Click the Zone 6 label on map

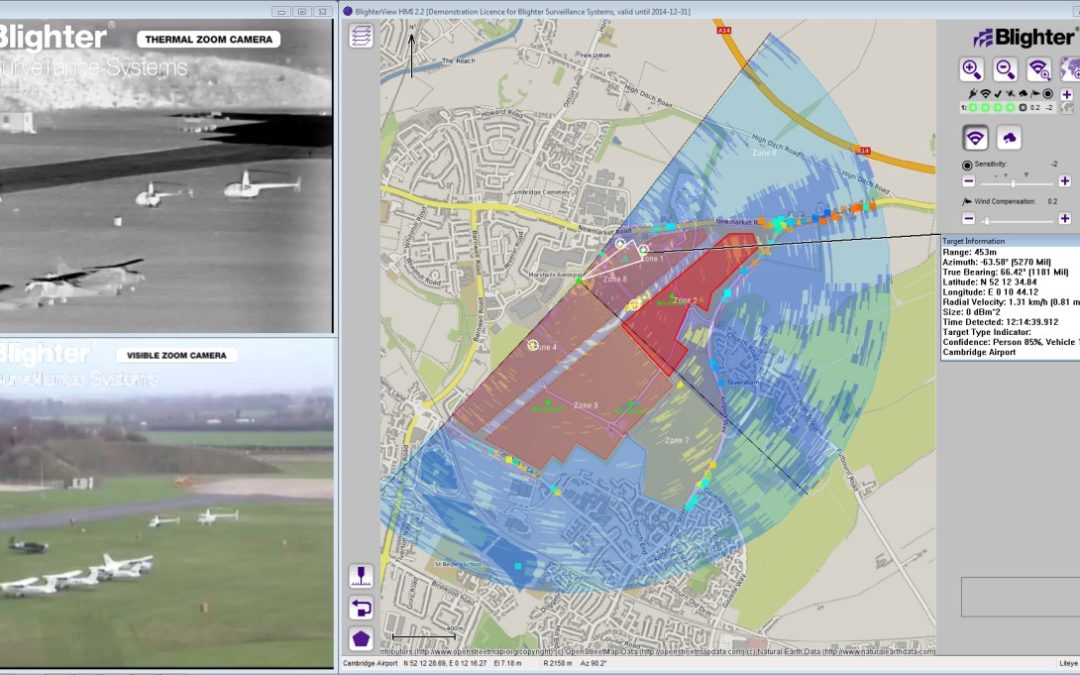(x=764, y=153)
